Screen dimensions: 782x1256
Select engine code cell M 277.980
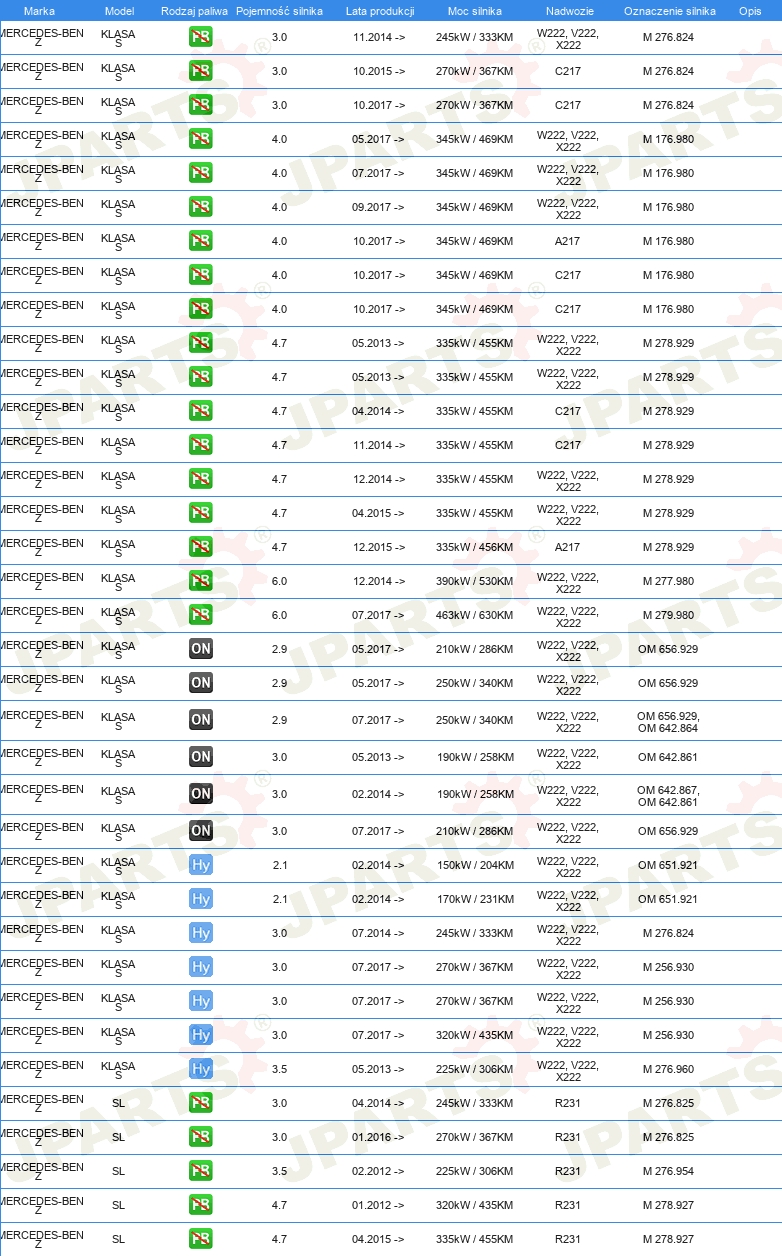668,582
